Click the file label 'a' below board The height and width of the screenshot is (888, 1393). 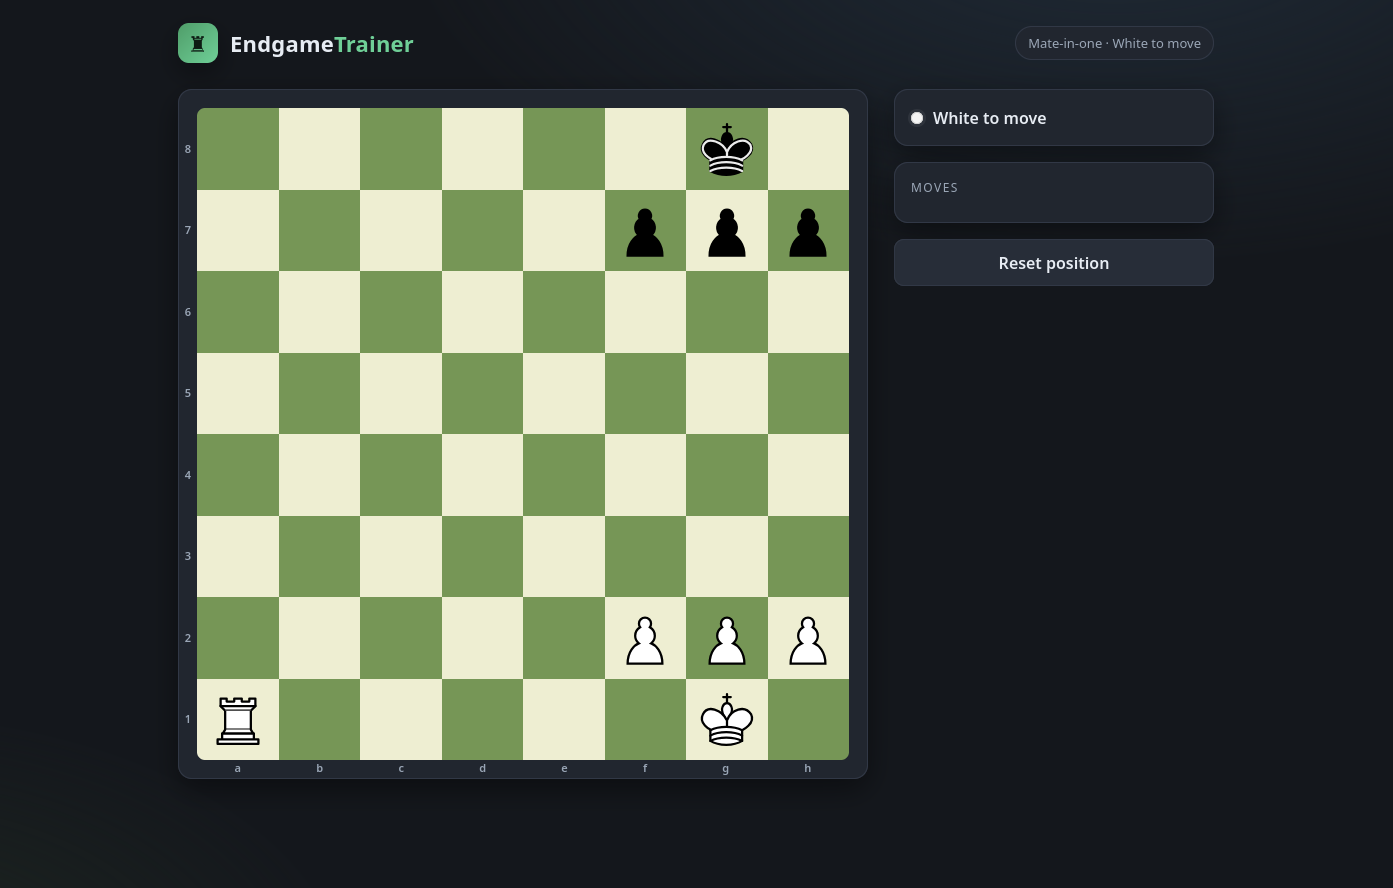pos(238,769)
